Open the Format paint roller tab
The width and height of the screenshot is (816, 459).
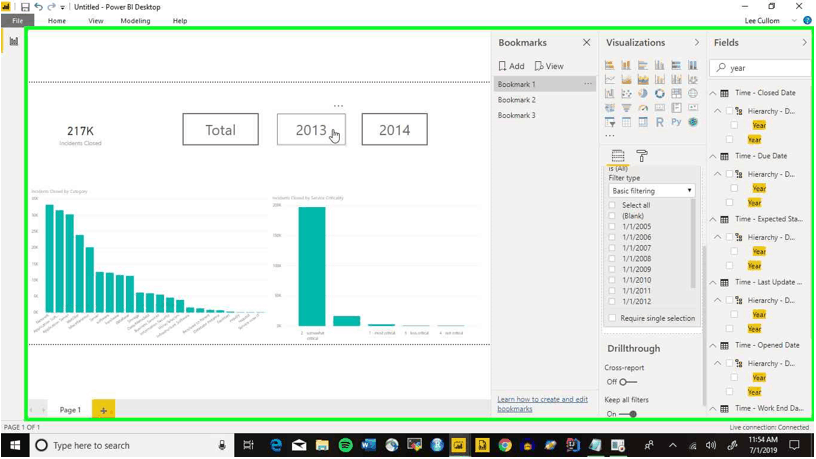642,156
